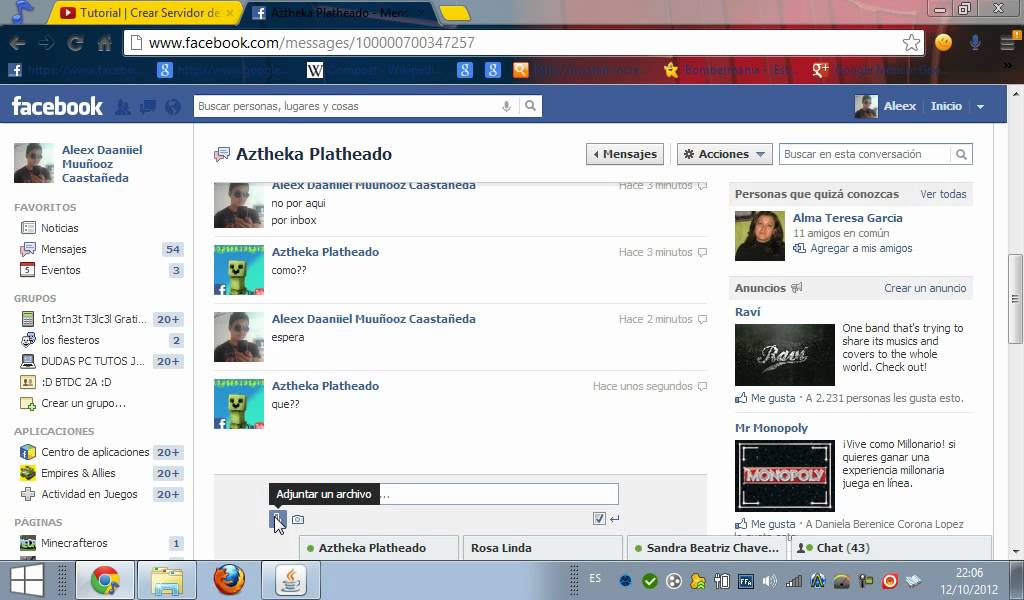Open the account dropdown arrow beside Inicio
1024x600 pixels.
point(980,106)
